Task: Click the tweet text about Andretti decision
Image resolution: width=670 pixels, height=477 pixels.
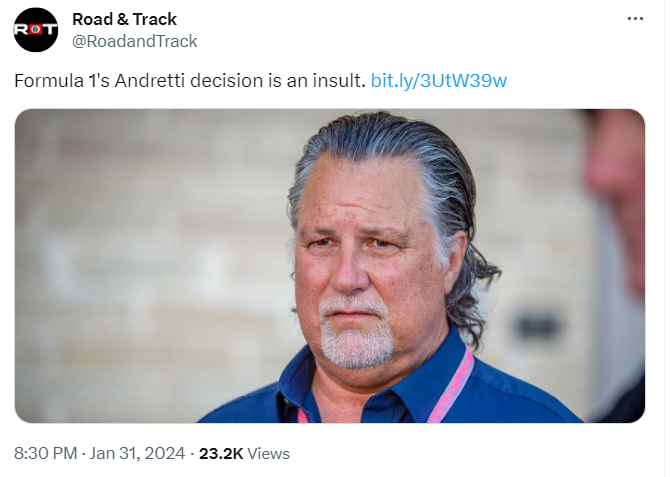Action: pos(190,80)
